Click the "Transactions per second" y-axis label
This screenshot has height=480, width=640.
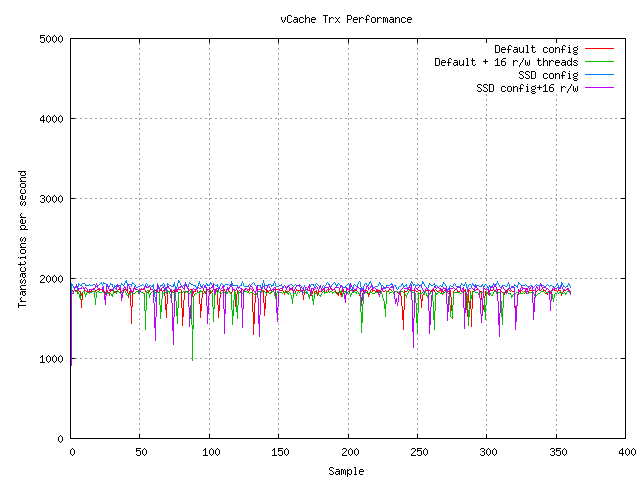tap(22, 239)
